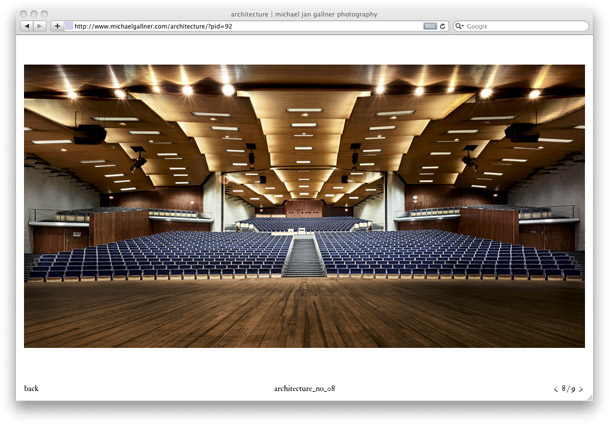This screenshot has width=609, height=424.
Task: Grab the window resize handle in corner
Action: pos(590,397)
